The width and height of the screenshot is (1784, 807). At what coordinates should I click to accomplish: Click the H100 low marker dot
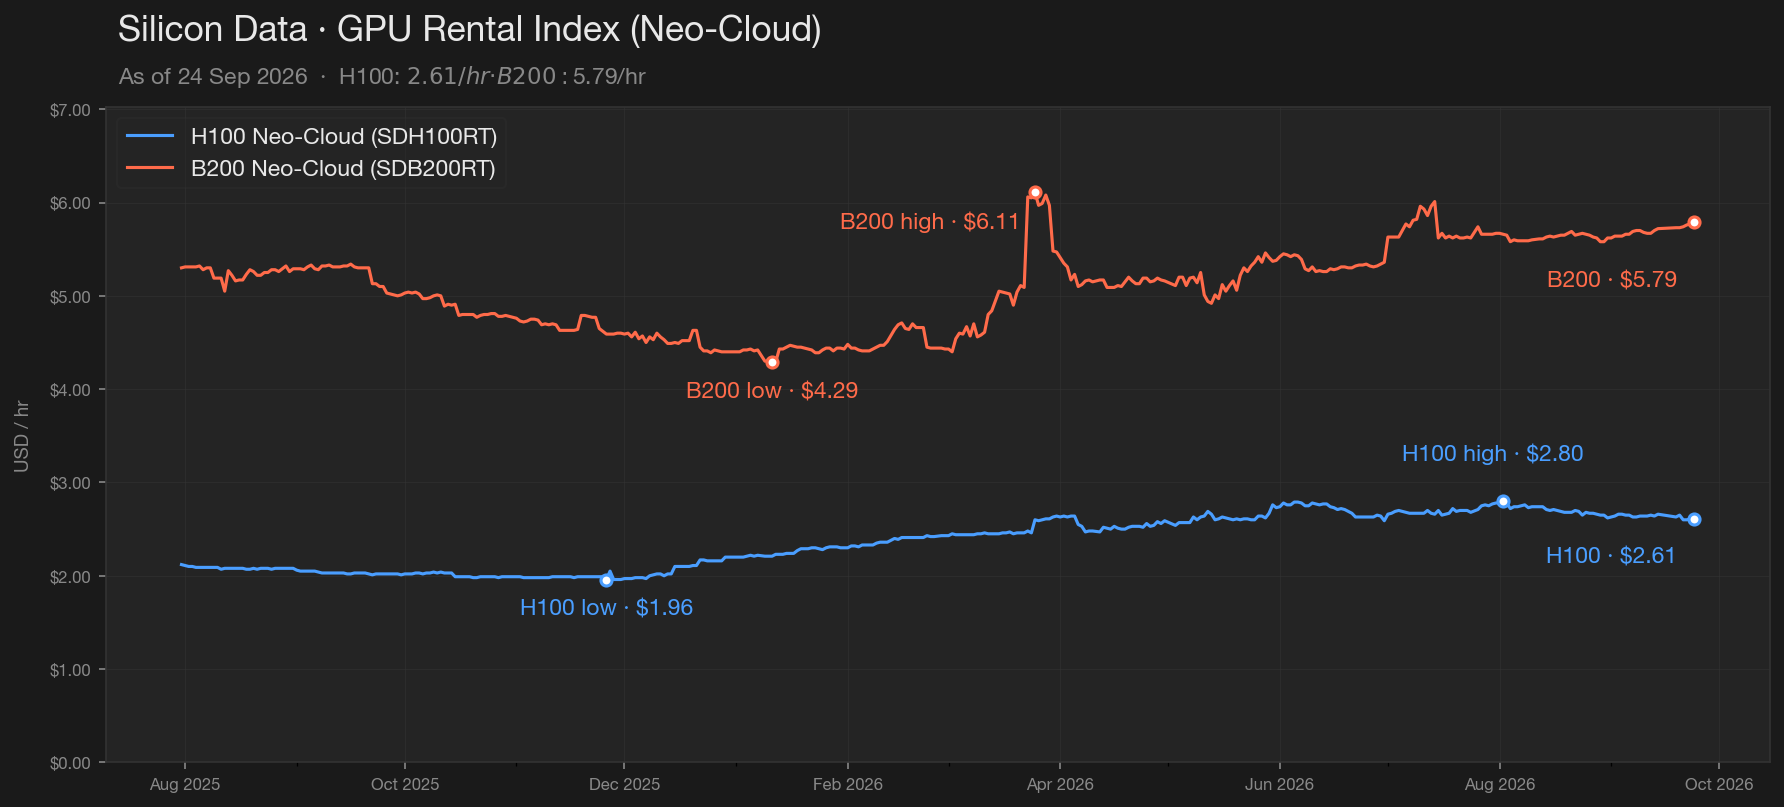606,580
